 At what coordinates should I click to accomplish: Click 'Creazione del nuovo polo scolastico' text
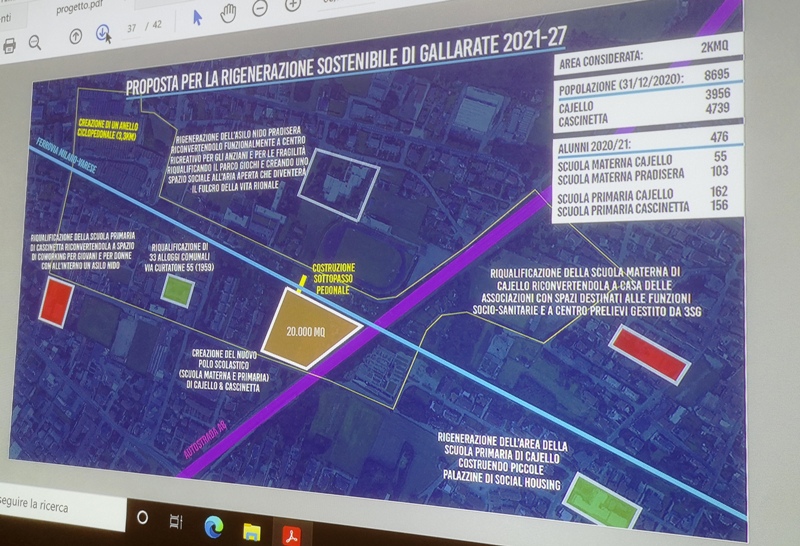(223, 370)
